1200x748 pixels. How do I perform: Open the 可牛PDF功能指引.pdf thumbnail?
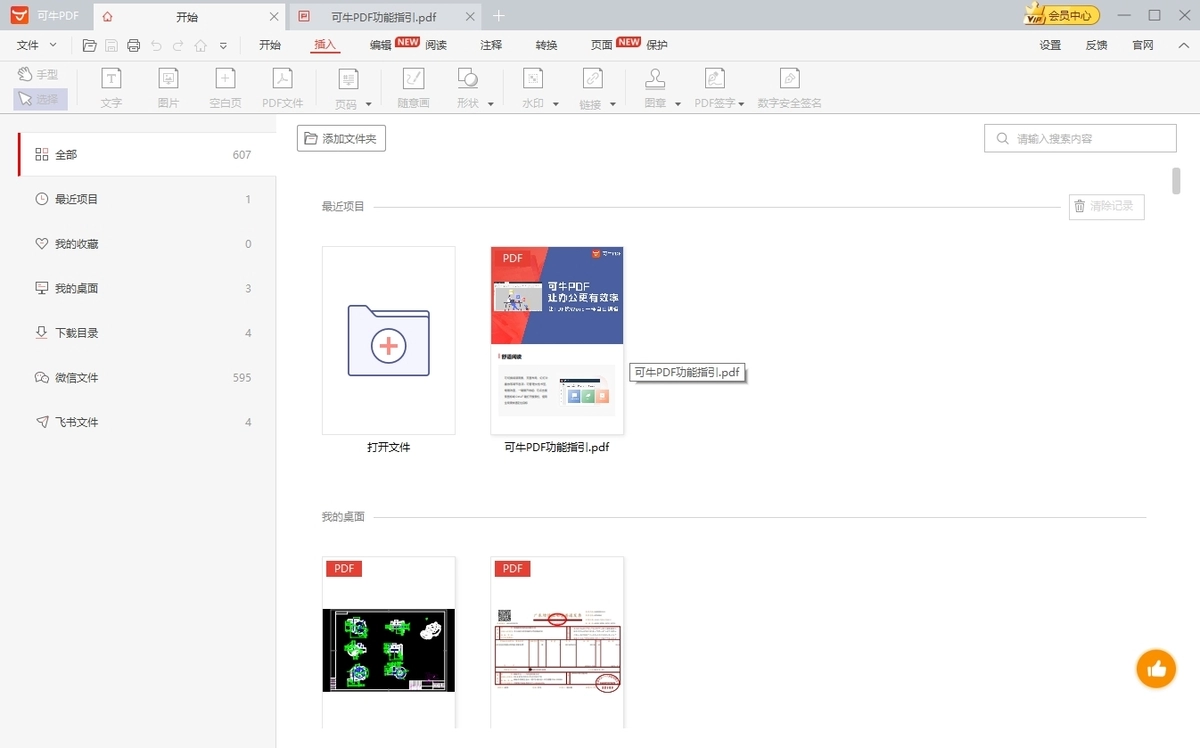point(557,340)
